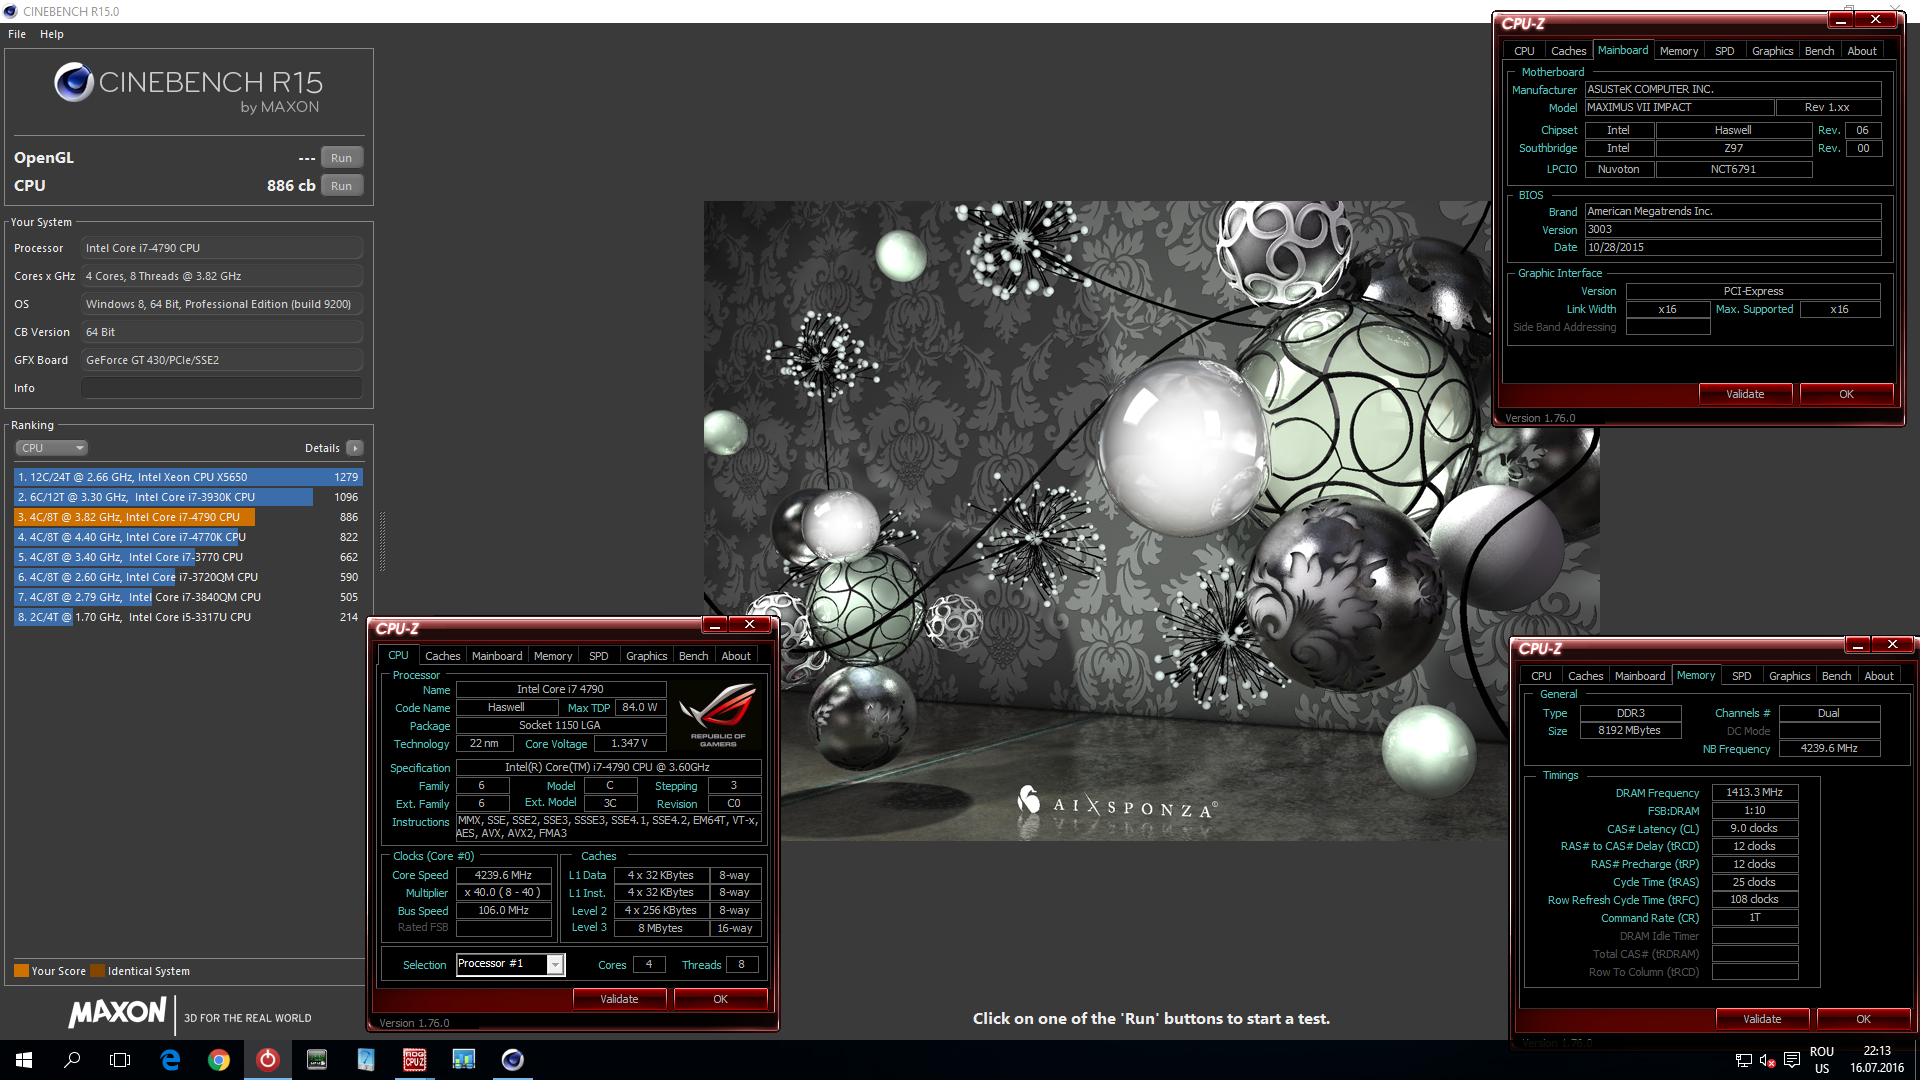
Task: Select ranking row Intel Core i7-3930K CPU
Action: (x=188, y=497)
